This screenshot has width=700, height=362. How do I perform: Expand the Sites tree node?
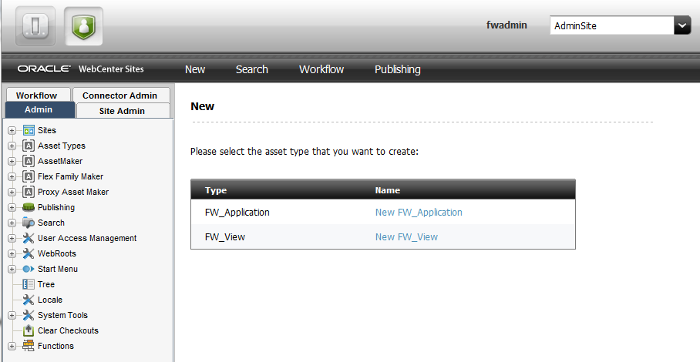tap(12, 130)
